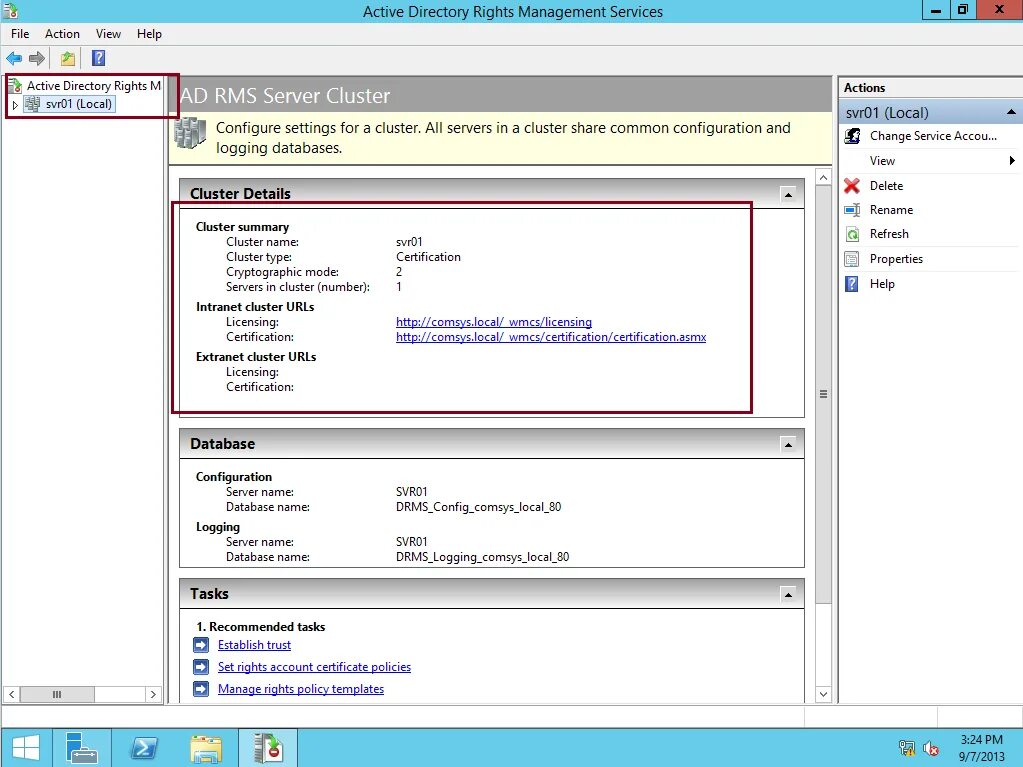The width and height of the screenshot is (1023, 767).
Task: Click the tree pane horizontal scrollbar thumb
Action: (57, 695)
